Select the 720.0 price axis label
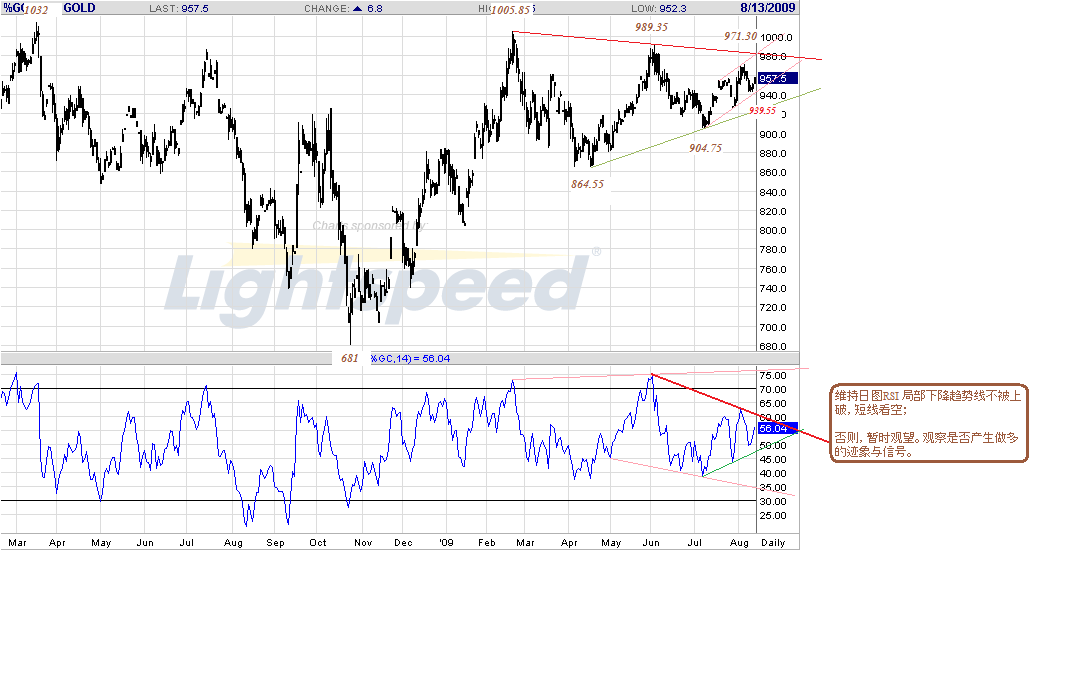 pos(773,307)
